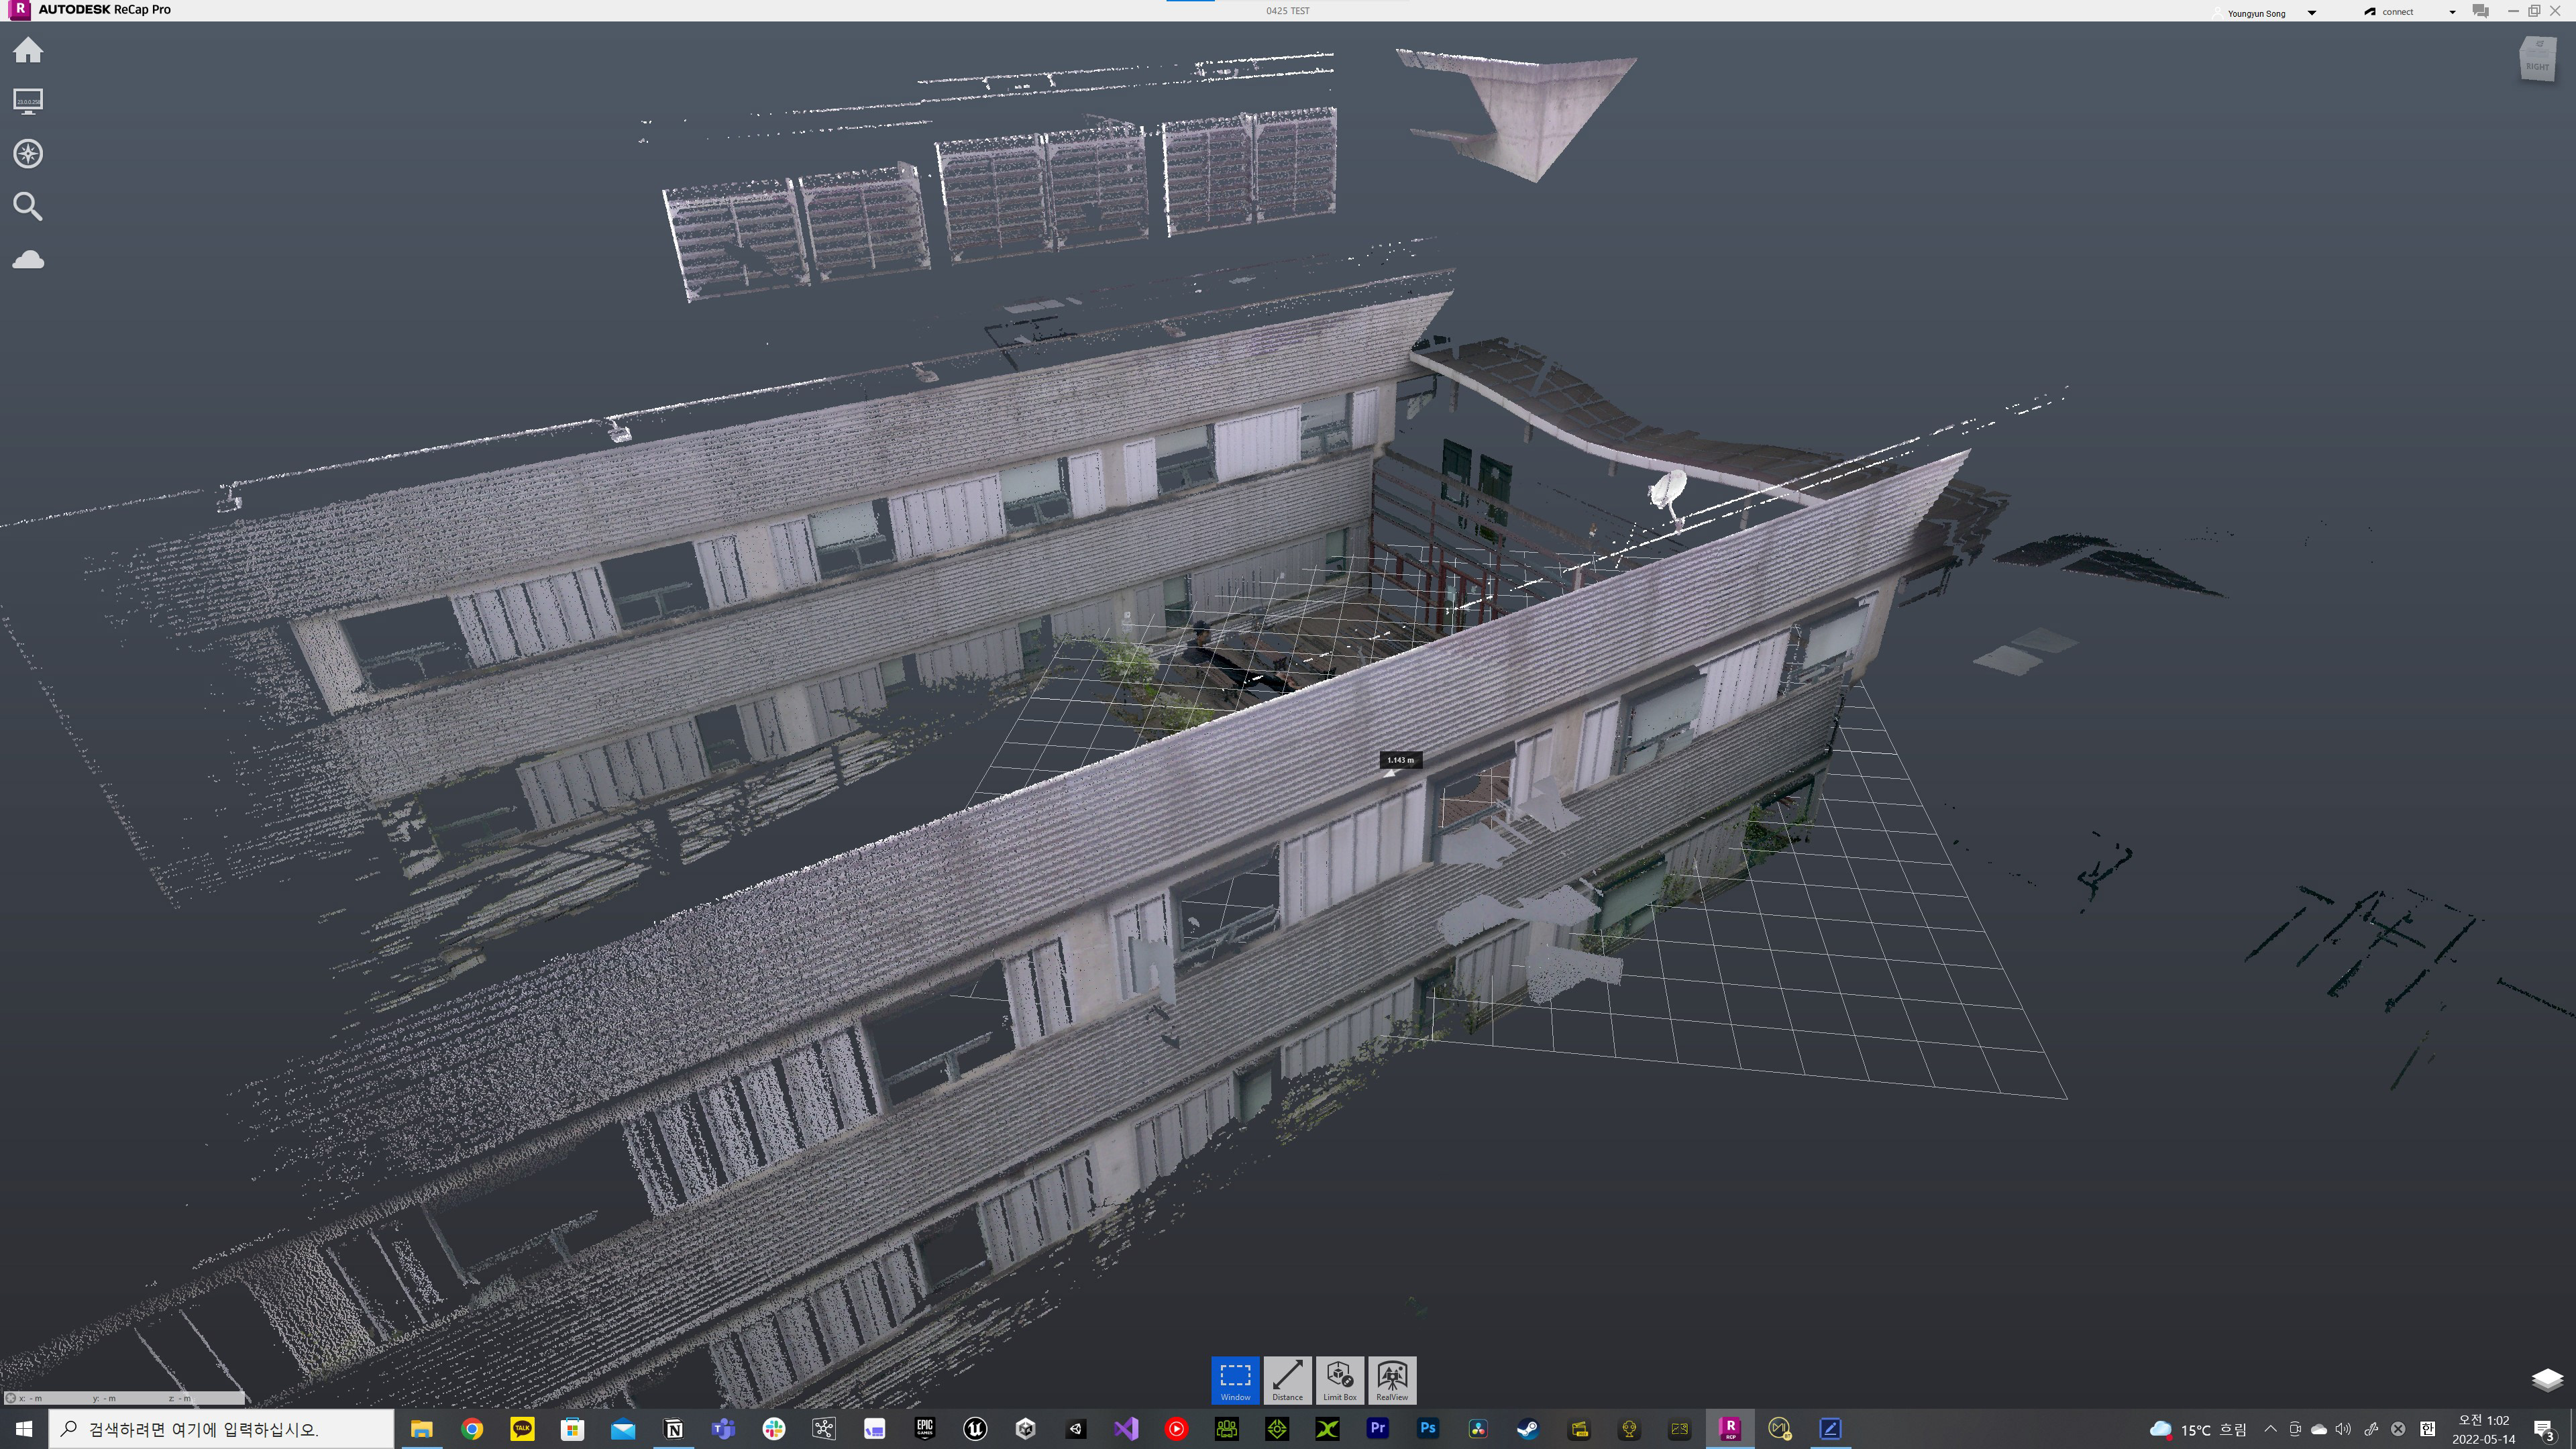The height and width of the screenshot is (1449, 2576).
Task: Open the ReCap Home menu
Action: click(28, 50)
